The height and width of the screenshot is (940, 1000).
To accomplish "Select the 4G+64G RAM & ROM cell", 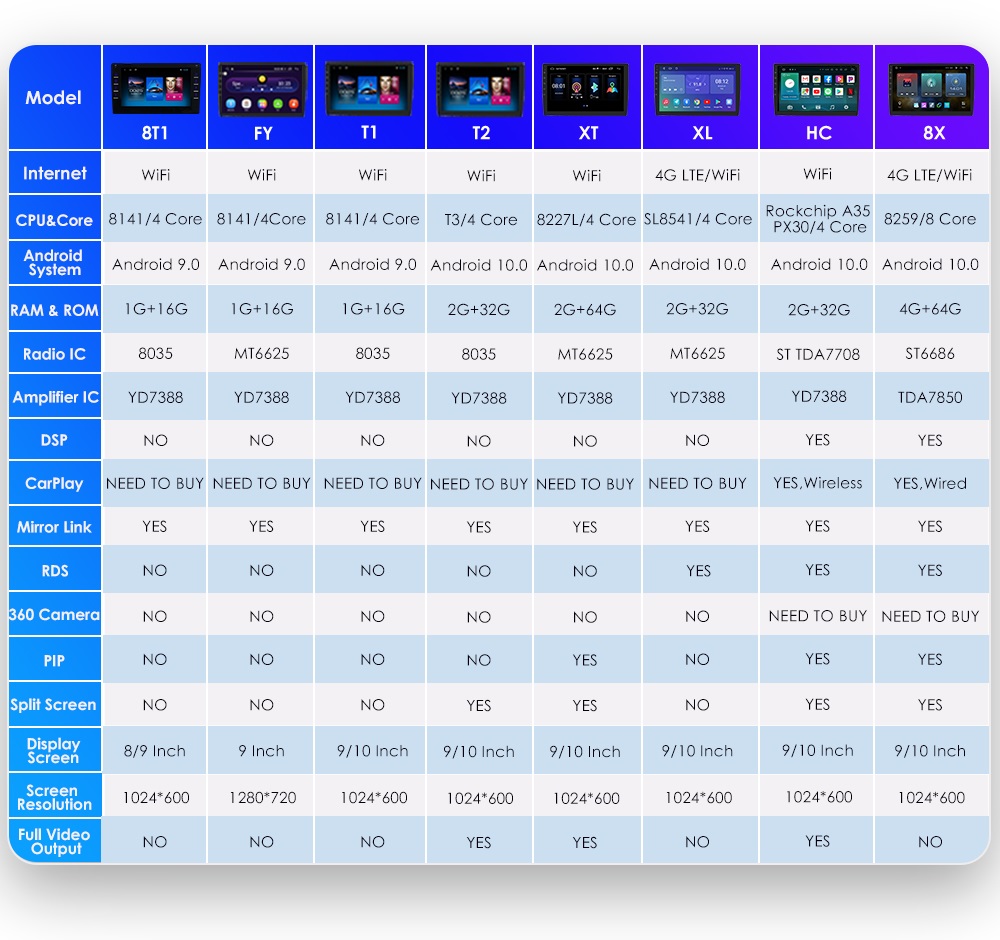I will click(930, 309).
